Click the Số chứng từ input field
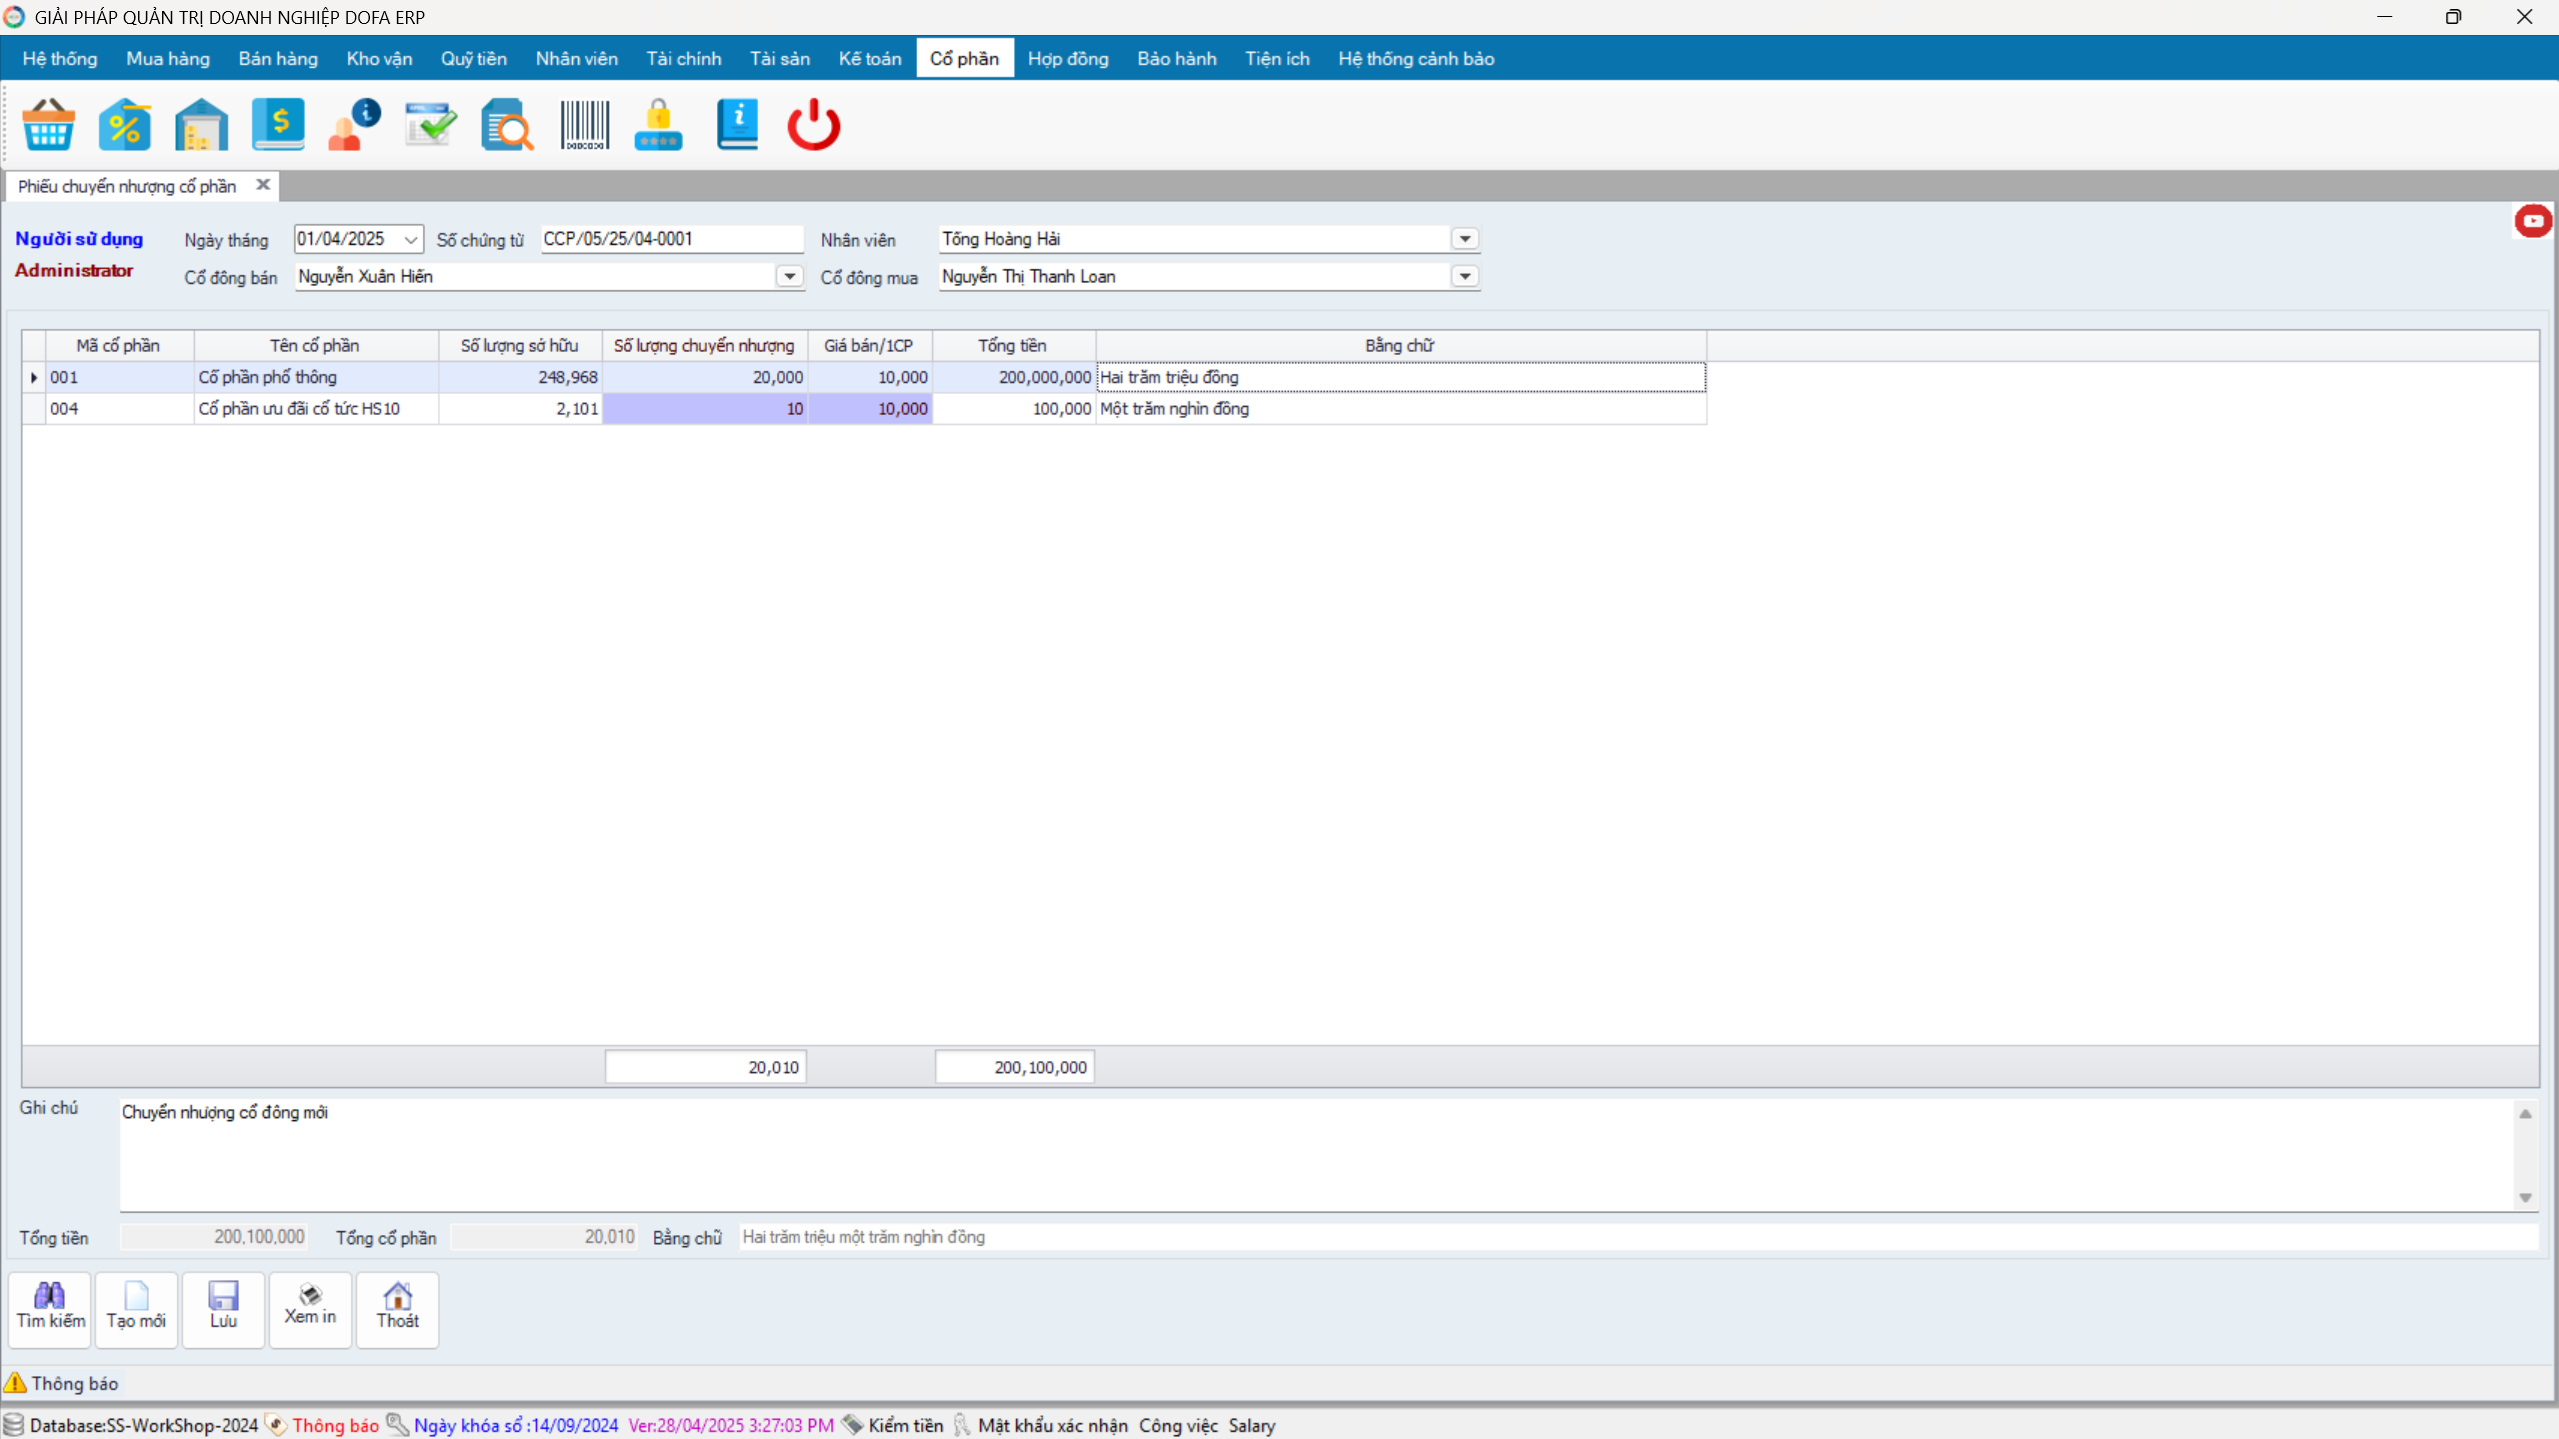Screen dimensions: 2559x1439 tap(672, 239)
